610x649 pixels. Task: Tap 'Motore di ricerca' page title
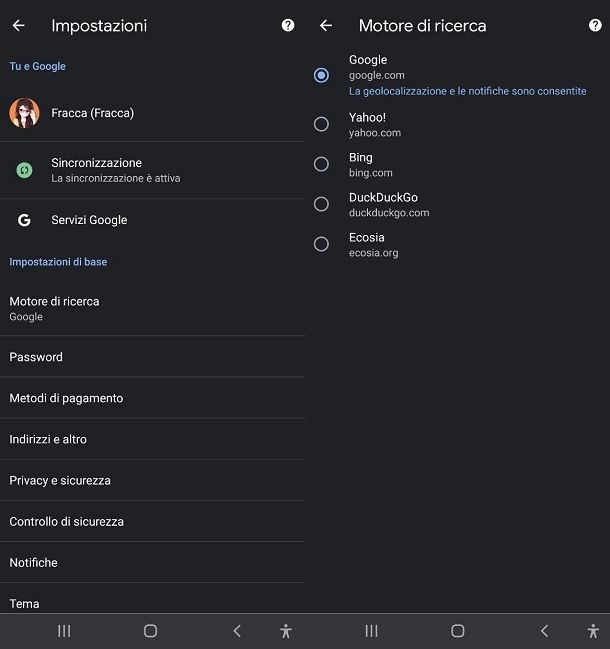tap(423, 26)
